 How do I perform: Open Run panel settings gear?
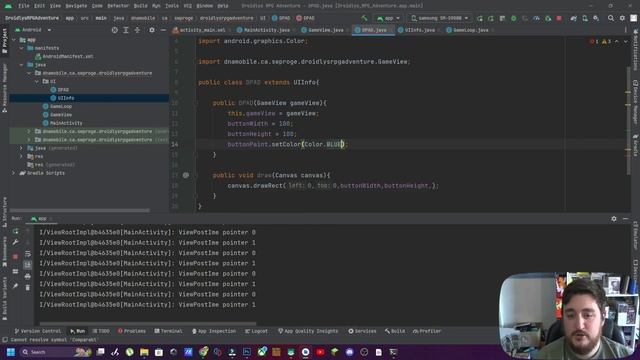(614, 219)
